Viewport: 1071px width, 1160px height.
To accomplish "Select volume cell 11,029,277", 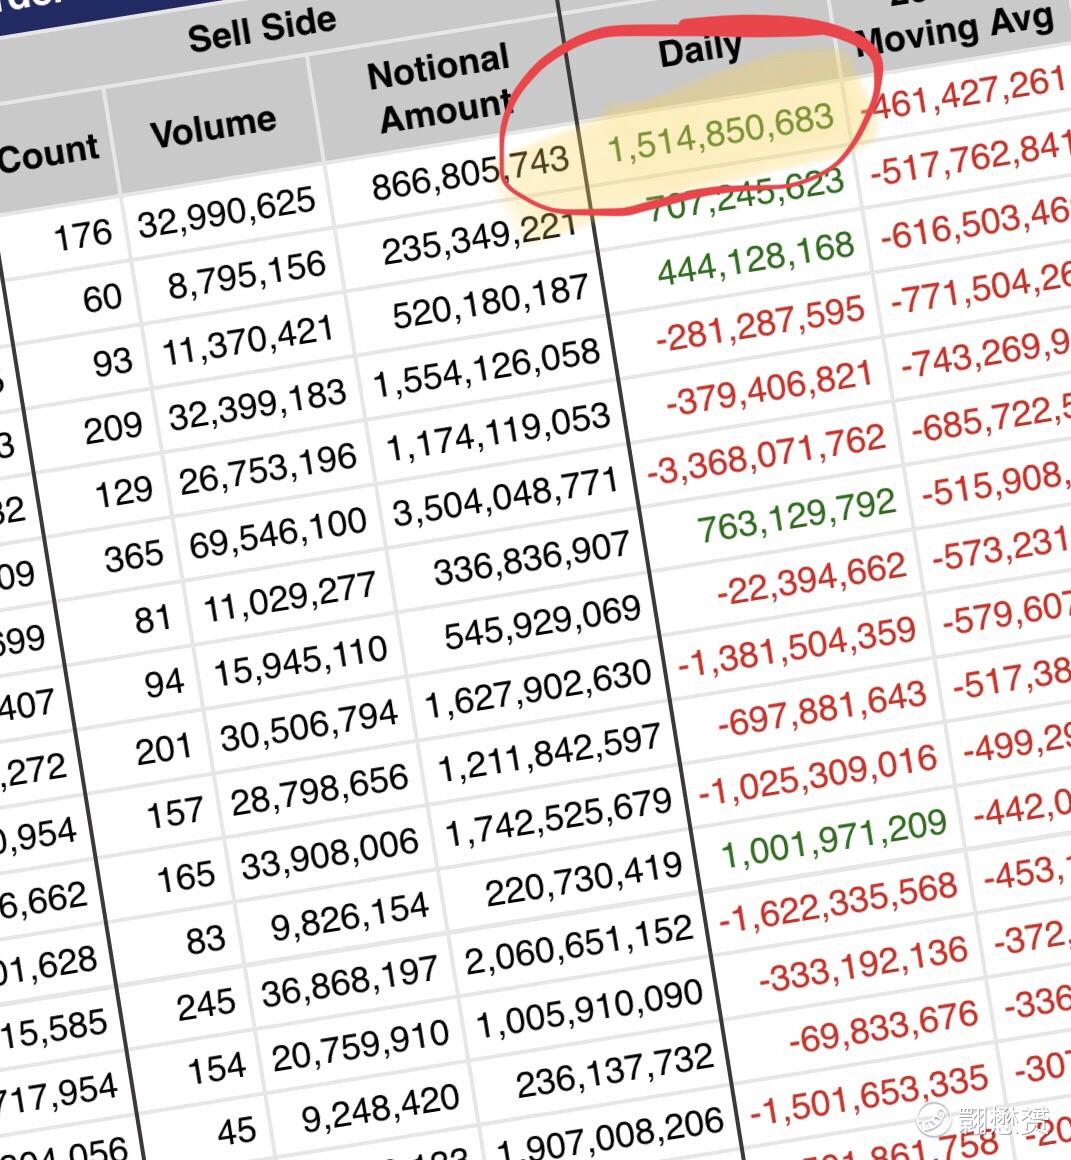I will pos(289,598).
